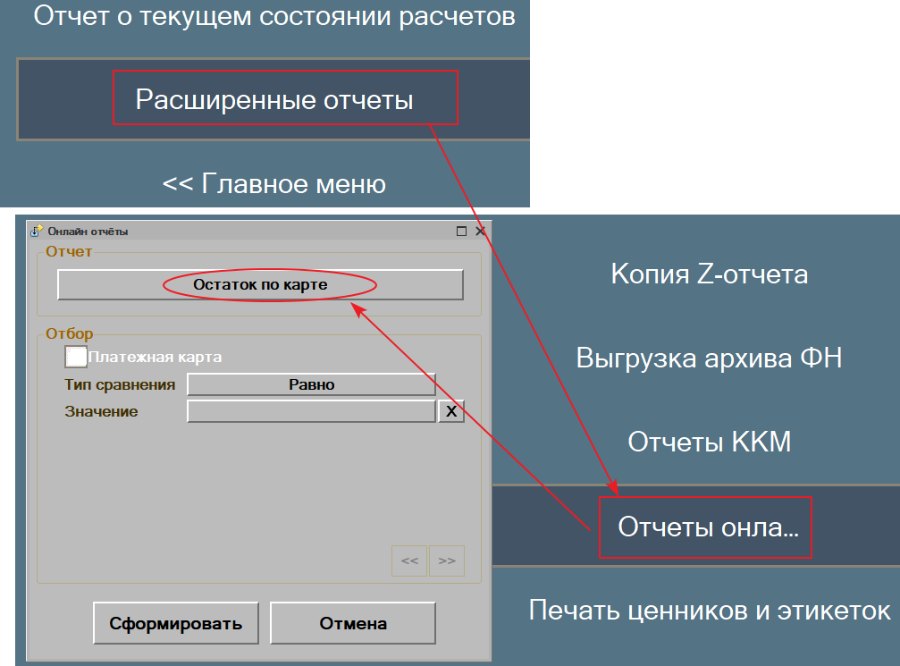Click the Онлайн отчёты title bar icon
The height and width of the screenshot is (666, 900).
click(36, 231)
